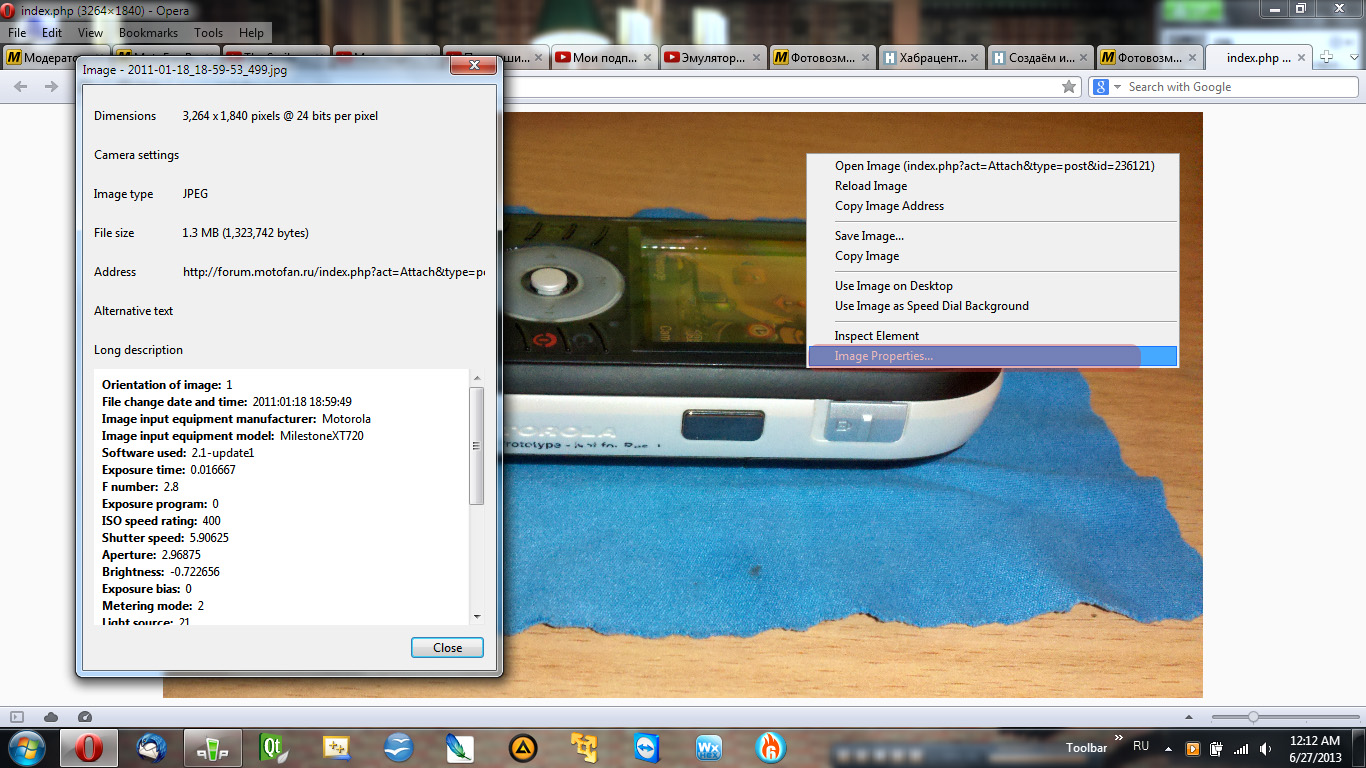Adjust the page zoom slider
This screenshot has width=1366, height=768.
tap(1253, 717)
